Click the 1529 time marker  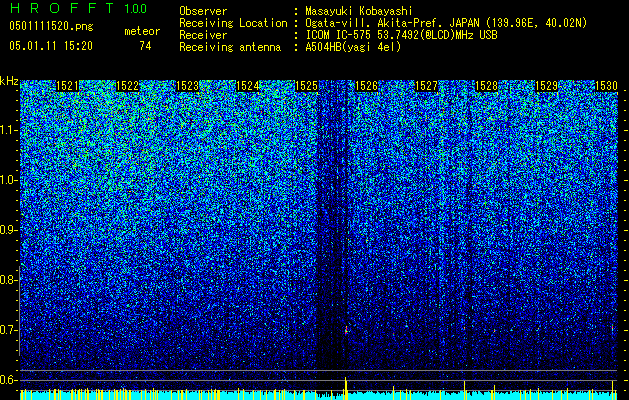tap(546, 86)
